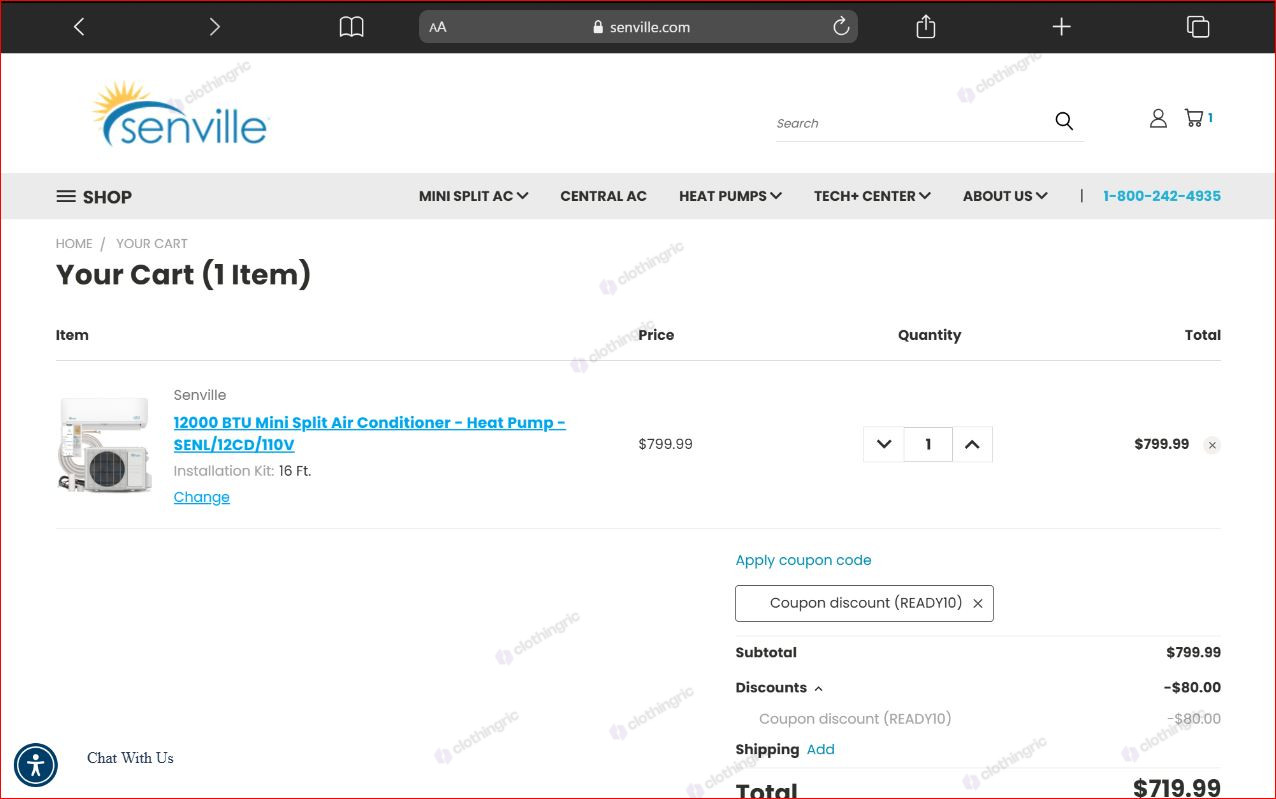Collapse the Discounts section
Screen dimensions: 1276x799
coord(779,688)
